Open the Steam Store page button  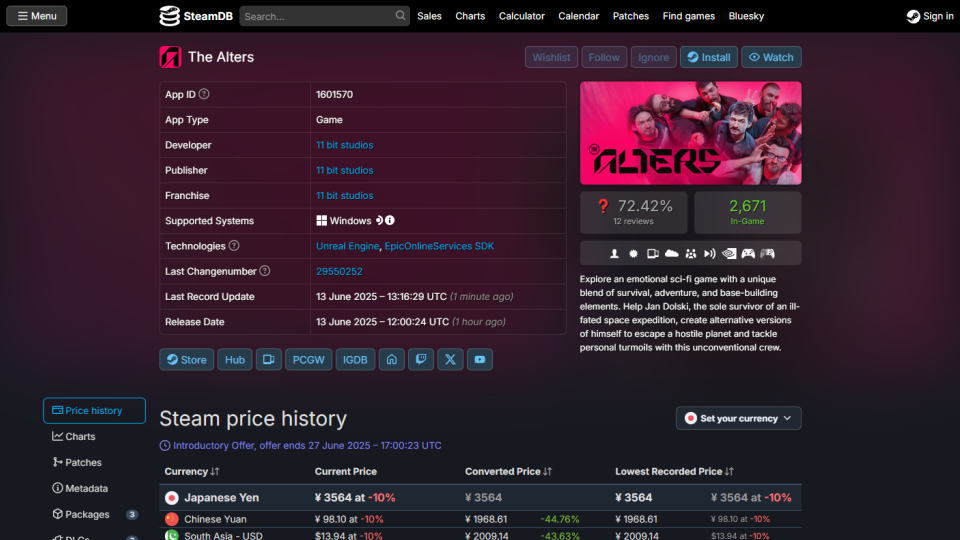click(187, 359)
